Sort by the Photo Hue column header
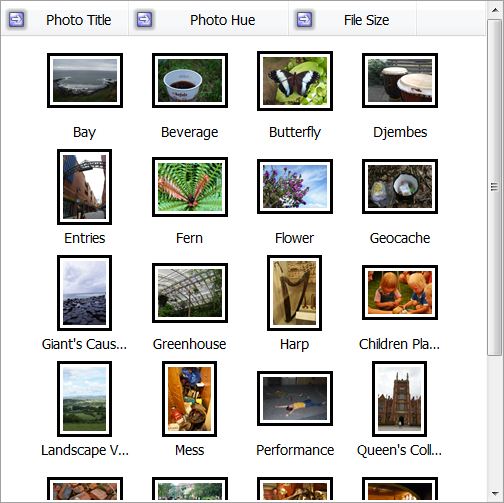 [x=222, y=20]
